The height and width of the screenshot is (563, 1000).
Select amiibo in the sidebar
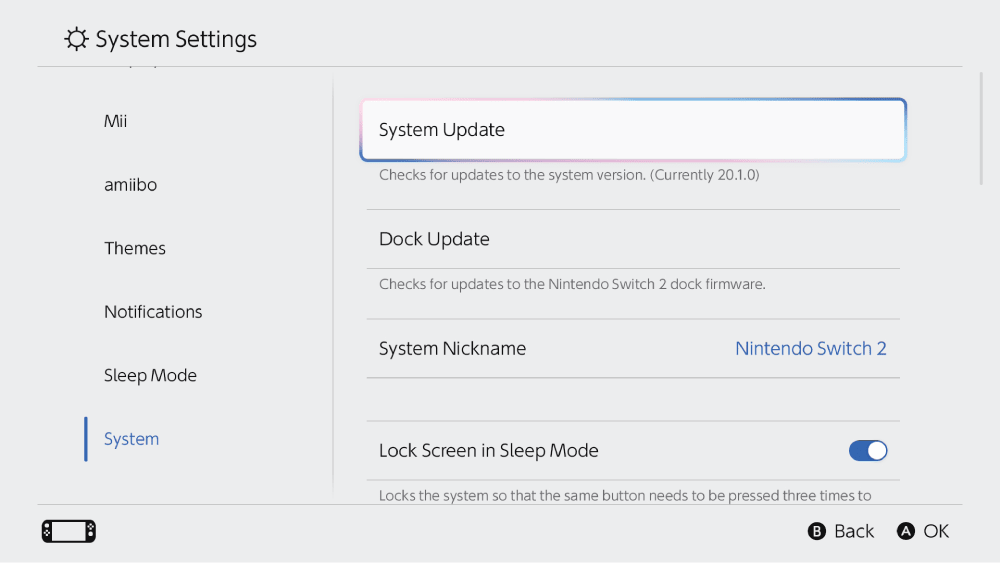pyautogui.click(x=130, y=185)
